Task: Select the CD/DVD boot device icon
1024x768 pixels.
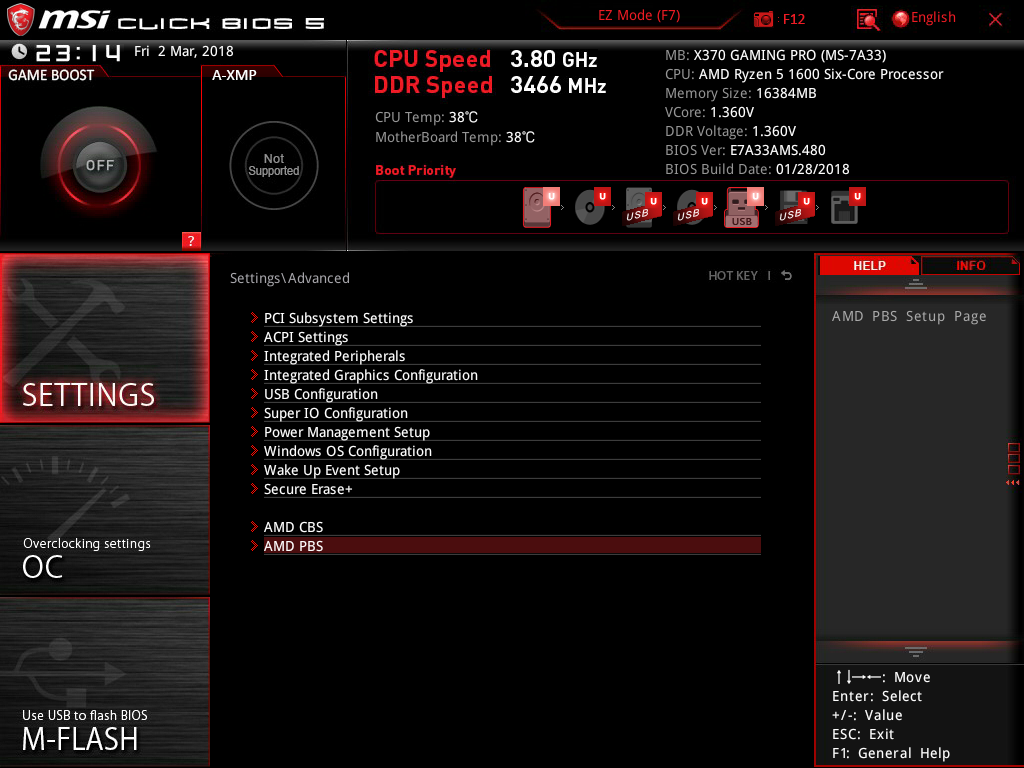Action: [592, 207]
